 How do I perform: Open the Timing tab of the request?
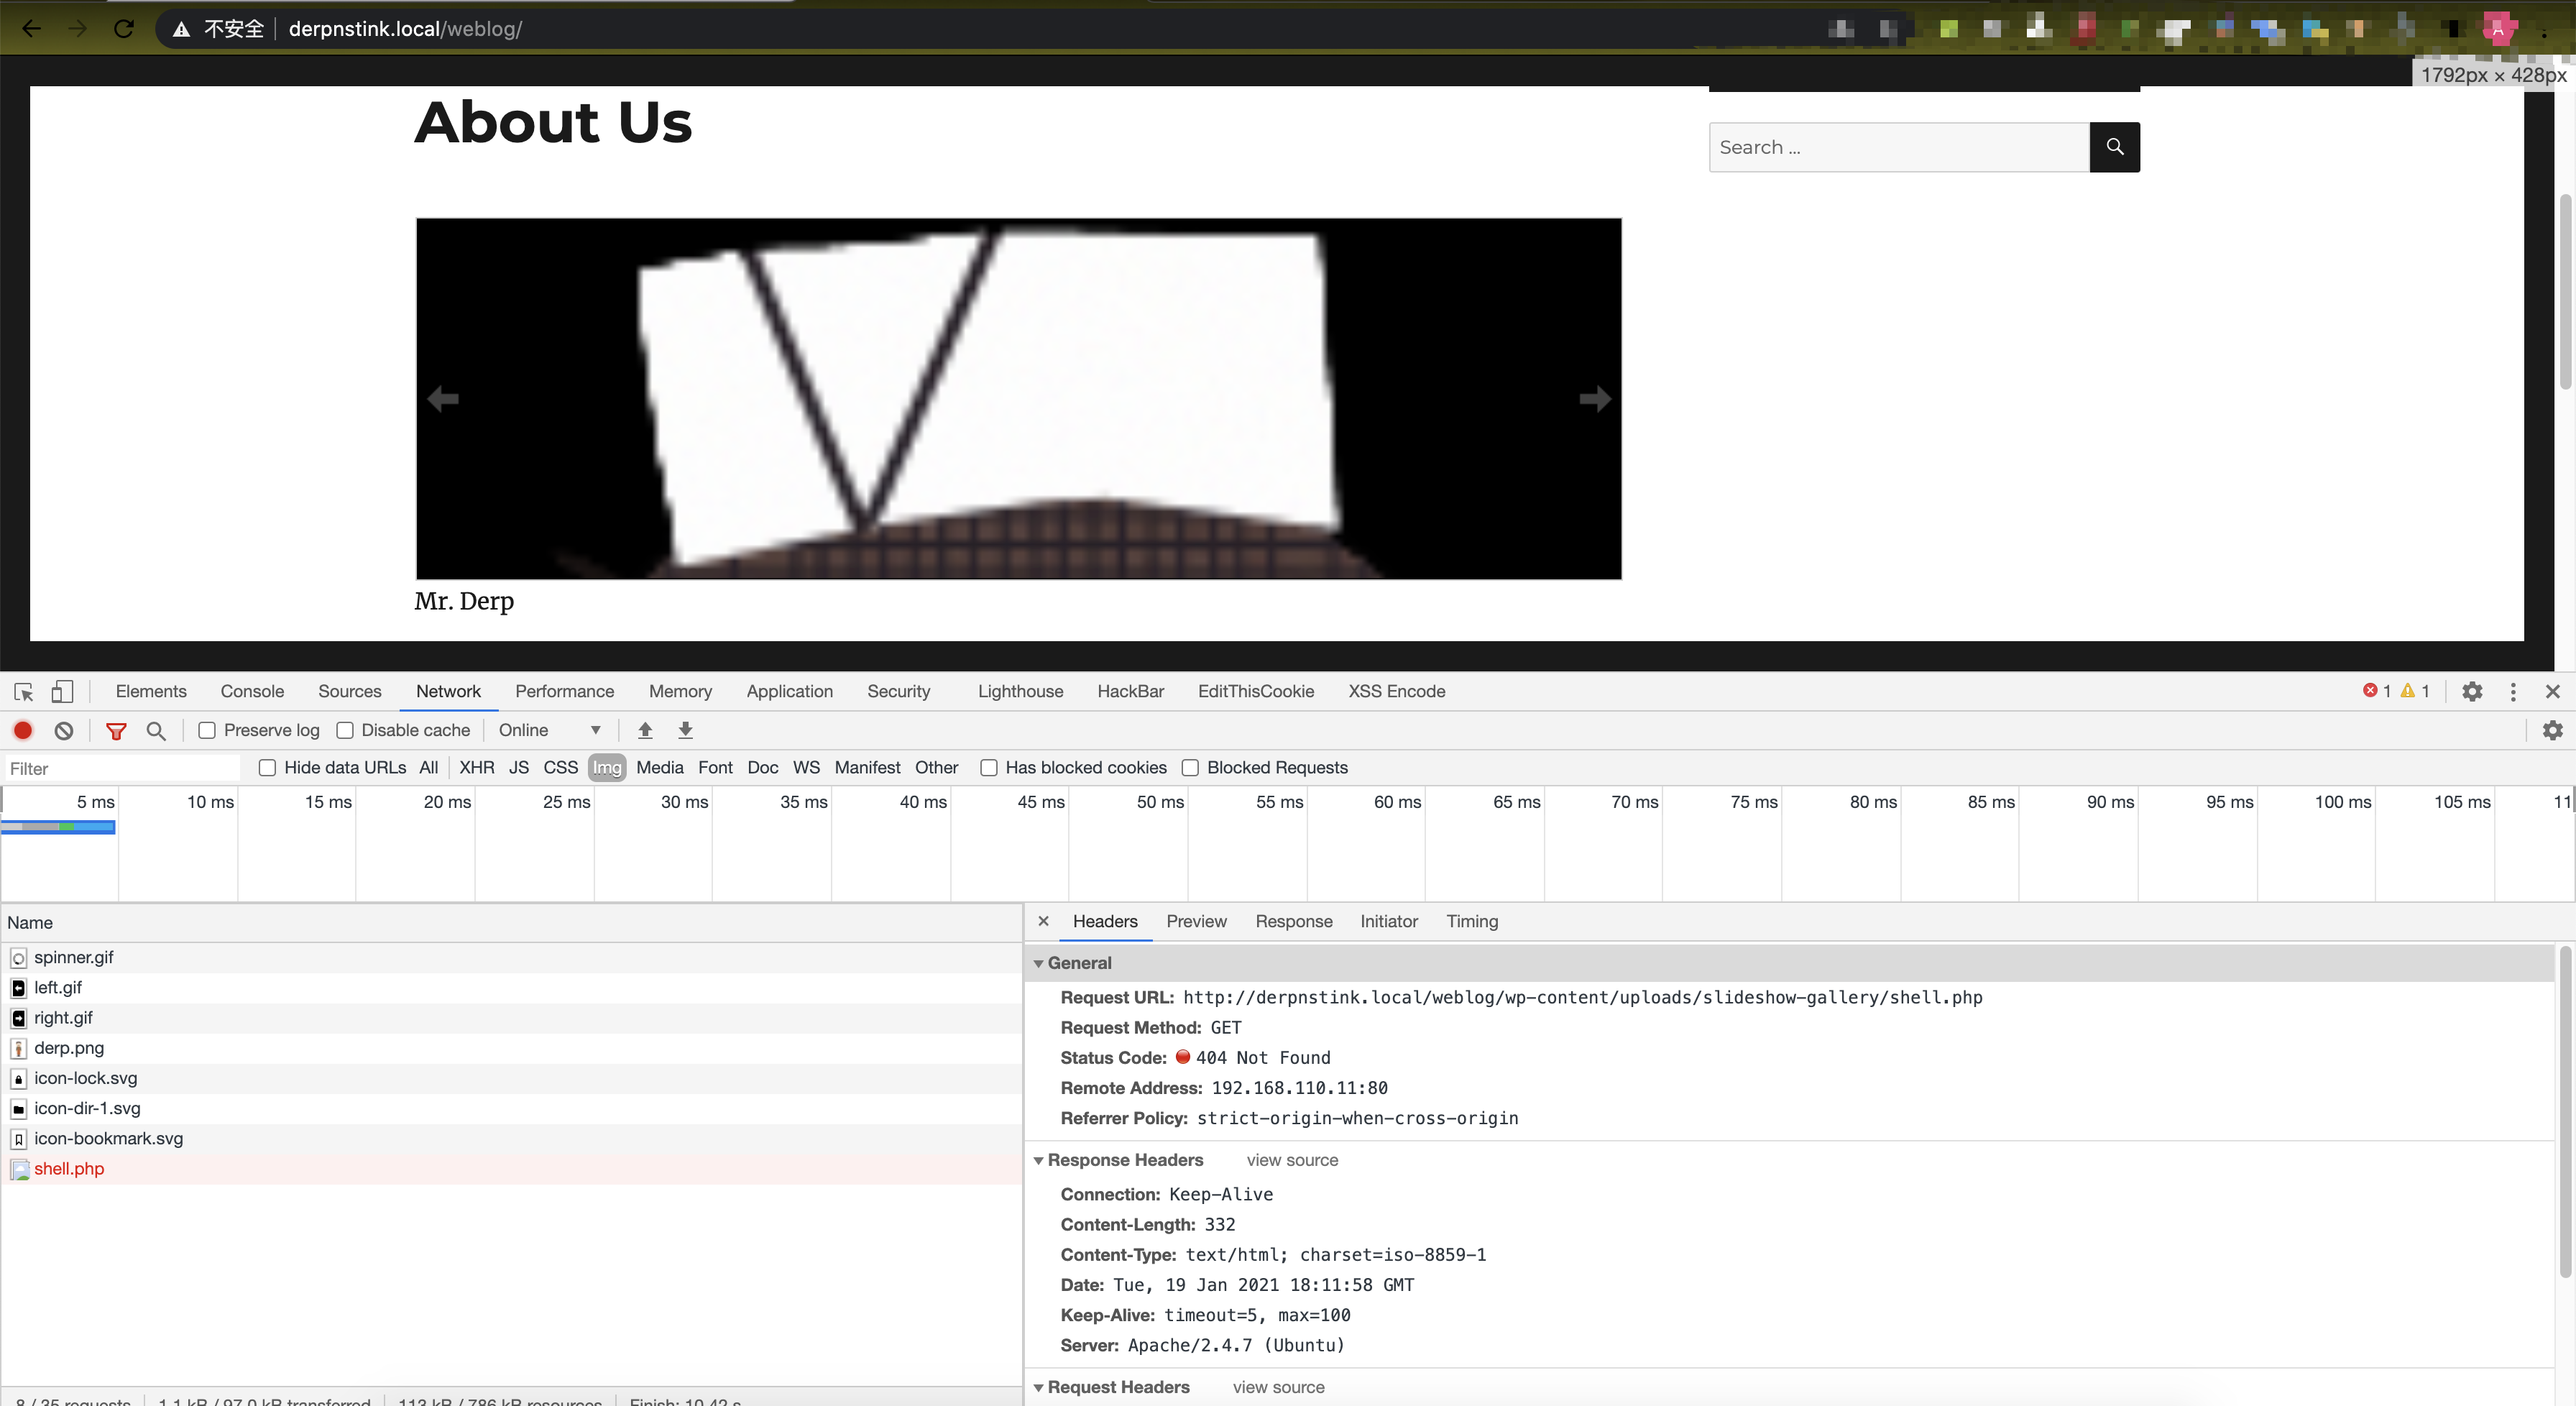(1472, 921)
